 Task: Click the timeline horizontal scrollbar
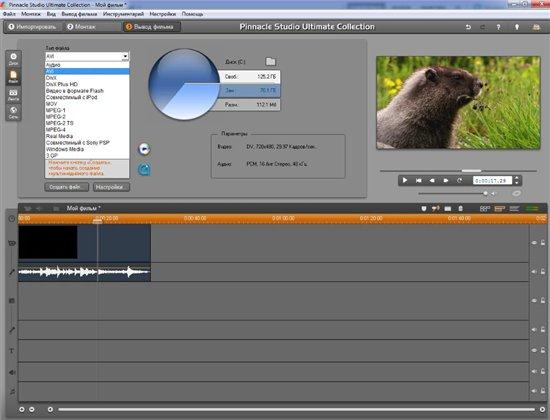click(x=296, y=409)
